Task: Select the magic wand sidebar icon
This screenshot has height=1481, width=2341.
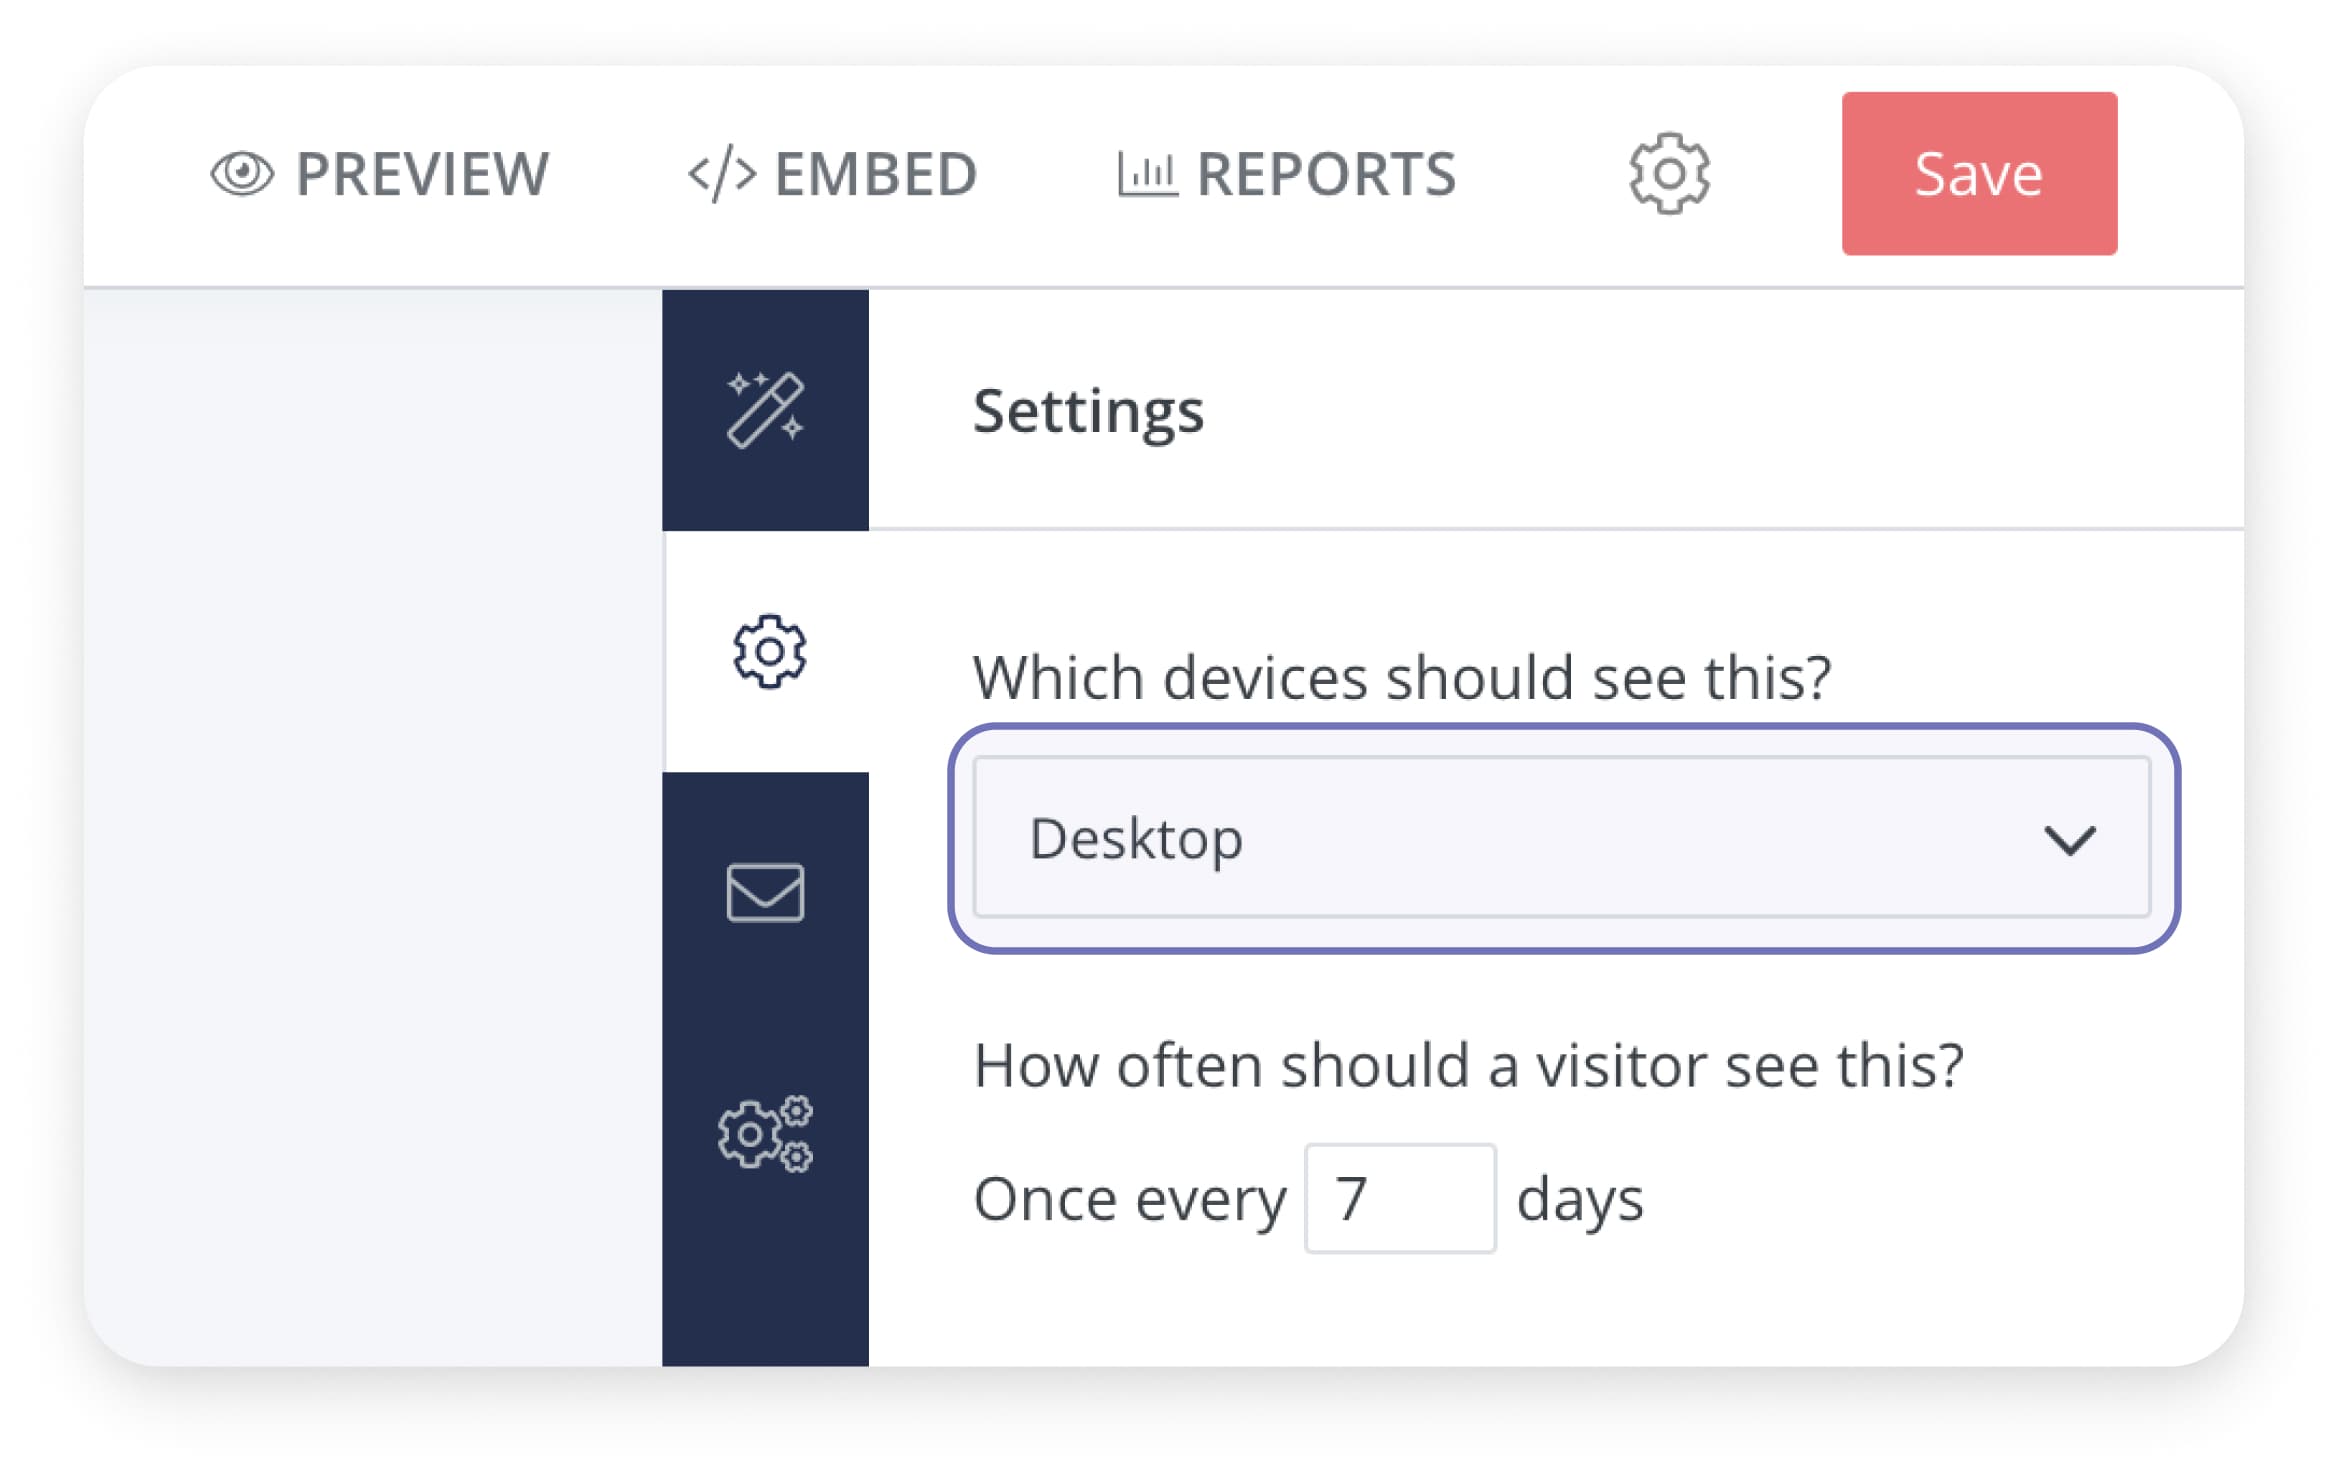Action: pos(765,410)
